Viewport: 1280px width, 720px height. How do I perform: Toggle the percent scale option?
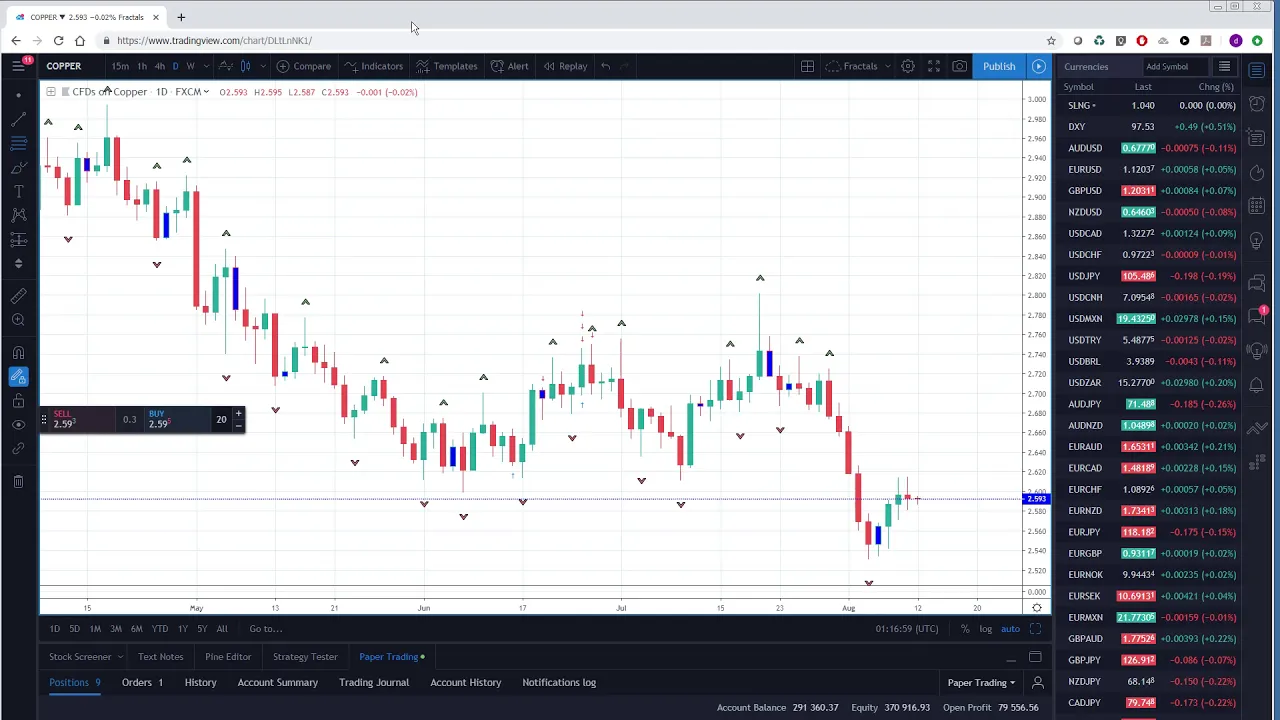(965, 629)
